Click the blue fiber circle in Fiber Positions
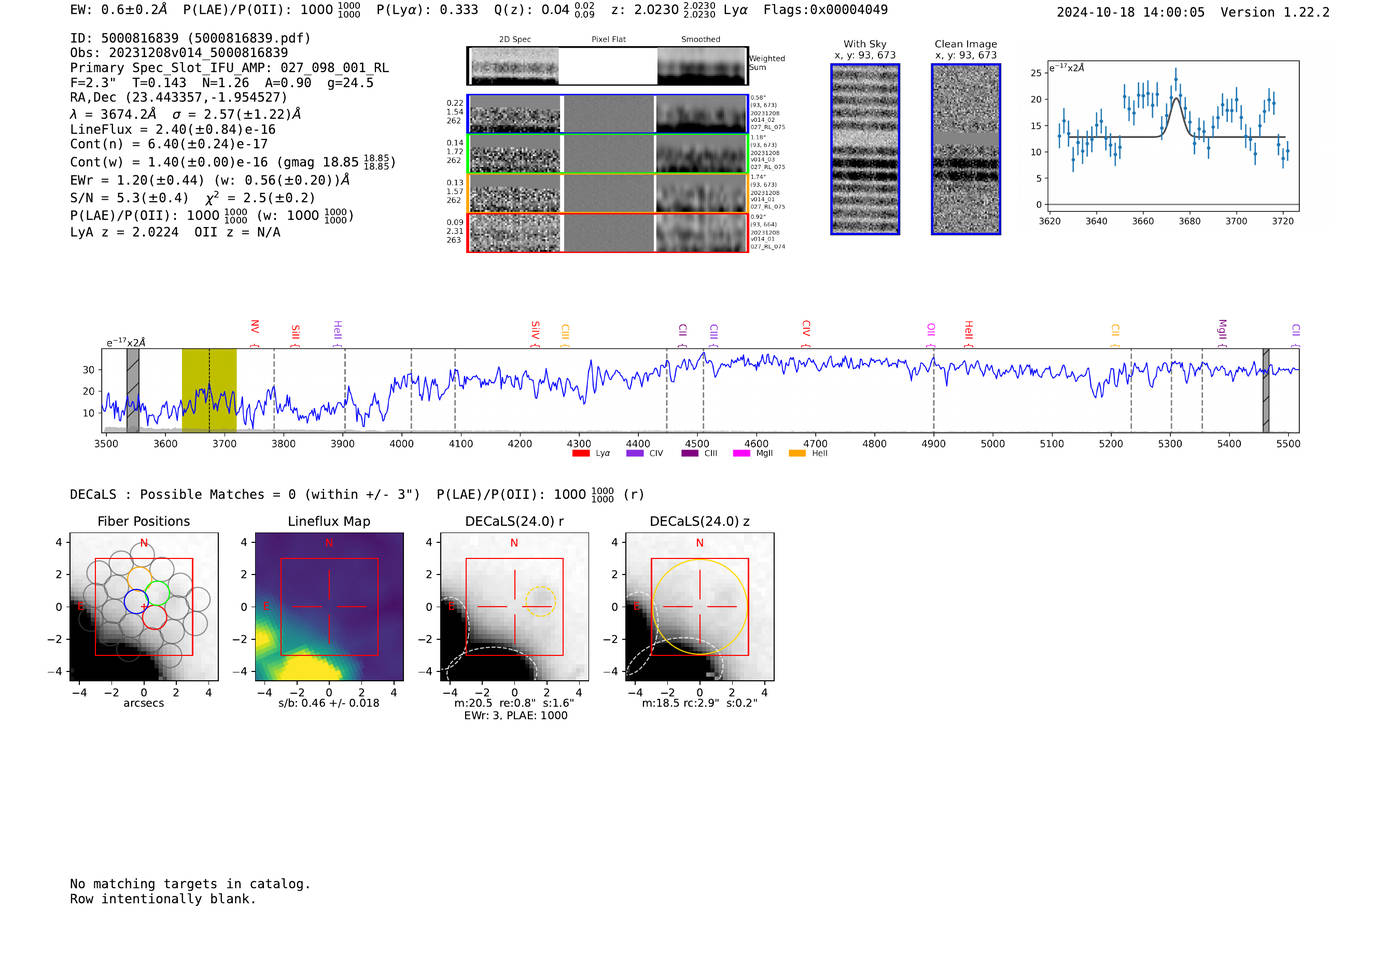 coord(136,601)
